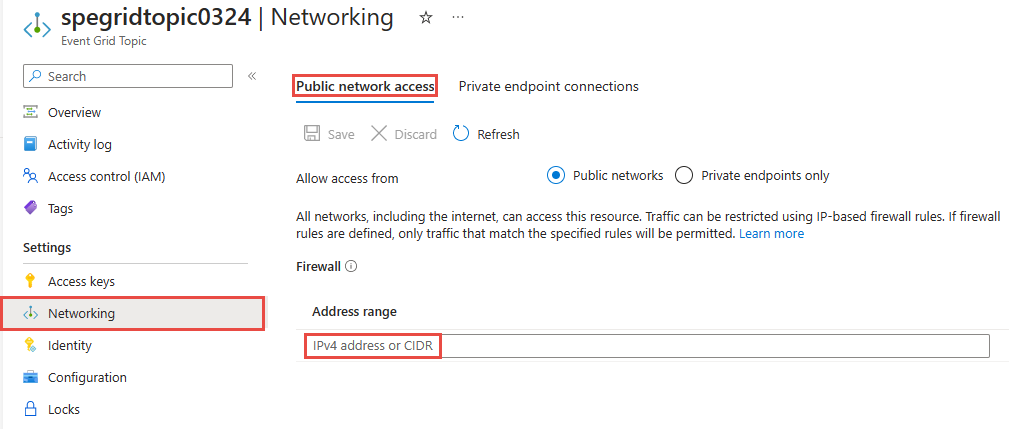Open the more options ellipsis
Viewport: 1009px width, 429px height.
pos(458,18)
